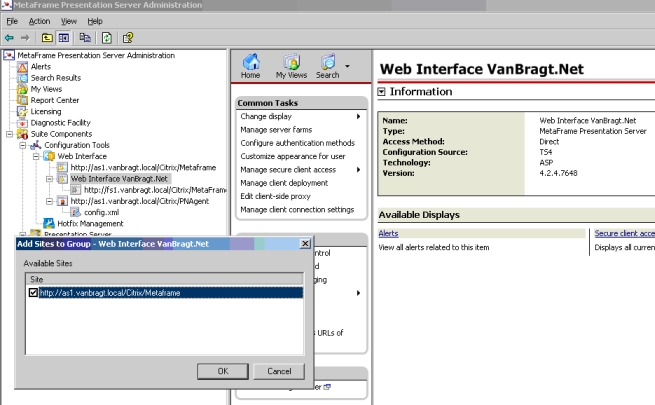
Task: Collapse the Configuration Tools tree node
Action: (x=23, y=145)
